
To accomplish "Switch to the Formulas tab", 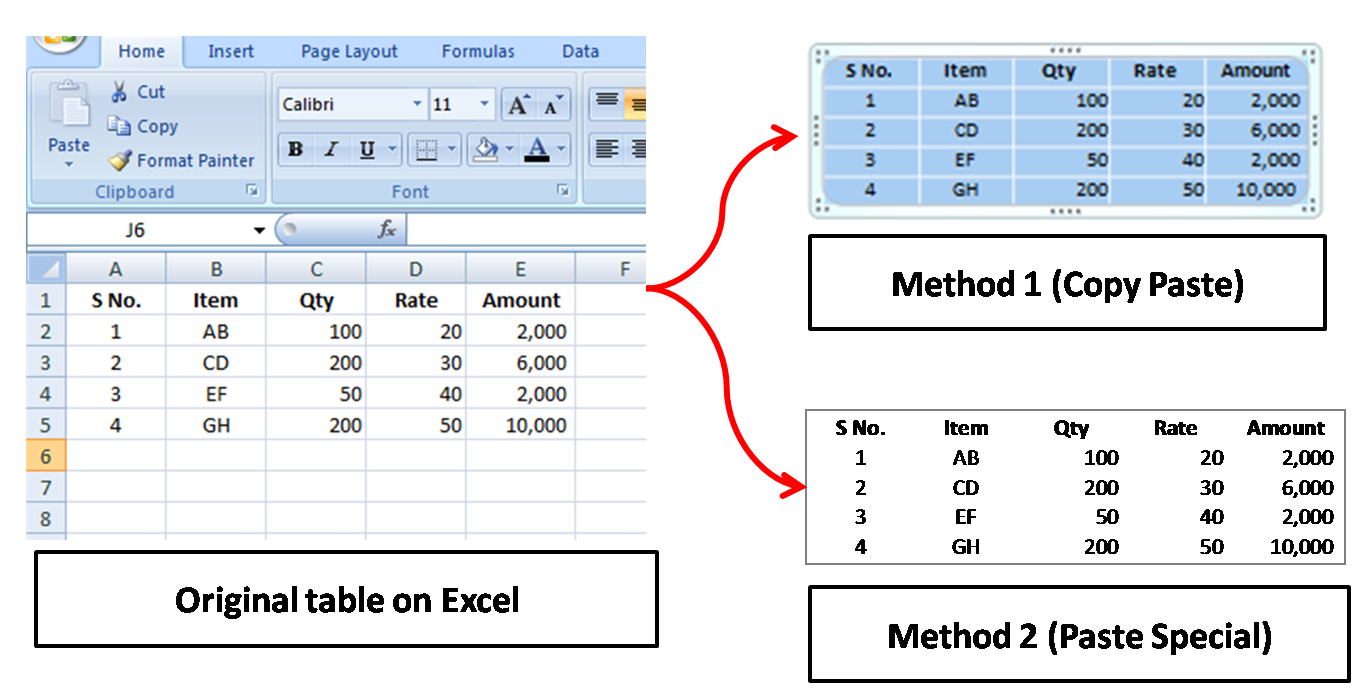I will point(477,51).
